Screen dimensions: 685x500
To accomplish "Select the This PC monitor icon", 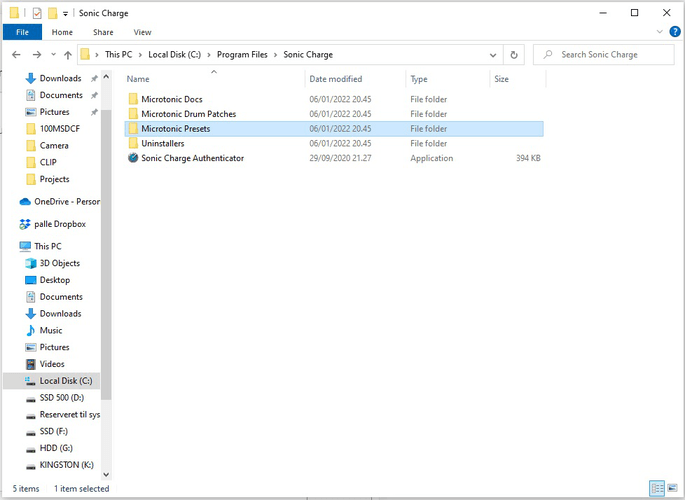I will tap(25, 246).
